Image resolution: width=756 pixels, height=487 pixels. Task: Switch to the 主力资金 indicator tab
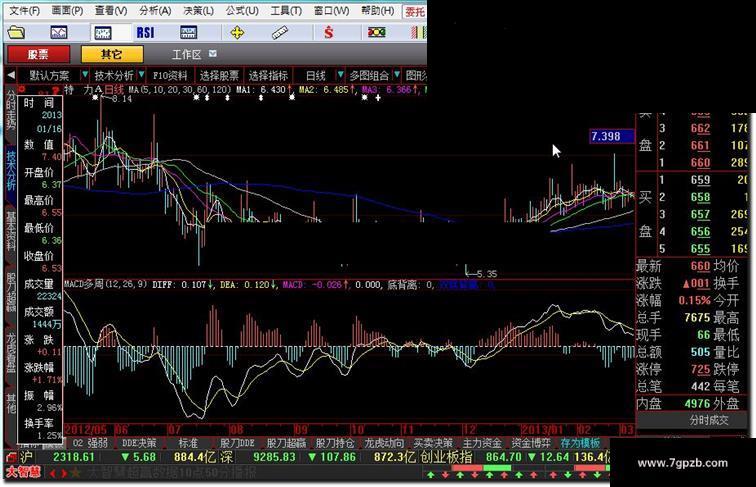pyautogui.click(x=482, y=443)
